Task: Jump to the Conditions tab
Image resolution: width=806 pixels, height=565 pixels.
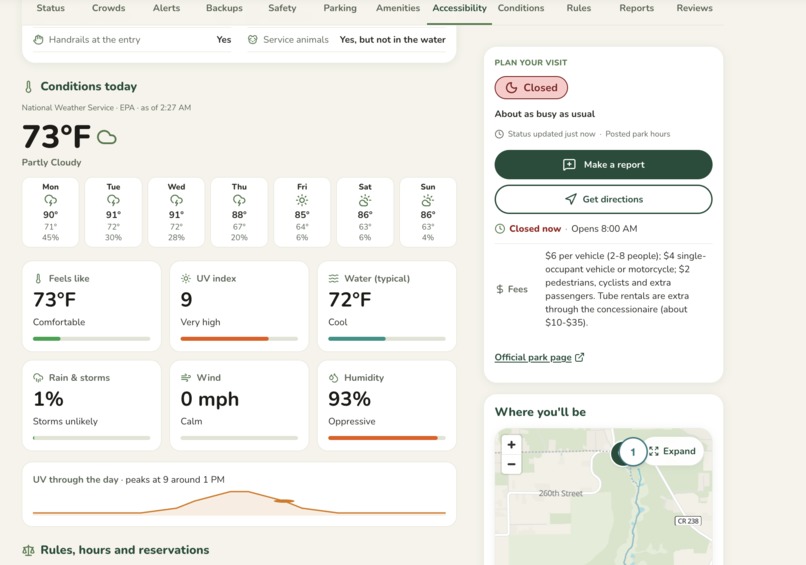Action: coord(521,8)
